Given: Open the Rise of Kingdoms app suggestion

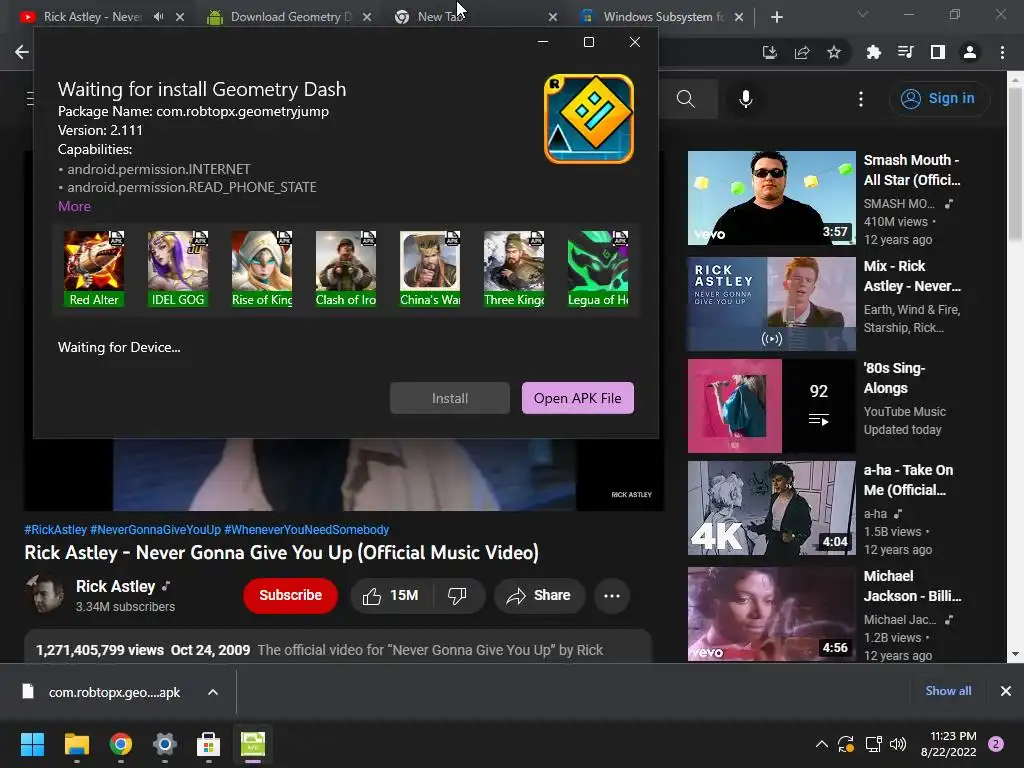Looking at the screenshot, I should tap(262, 268).
